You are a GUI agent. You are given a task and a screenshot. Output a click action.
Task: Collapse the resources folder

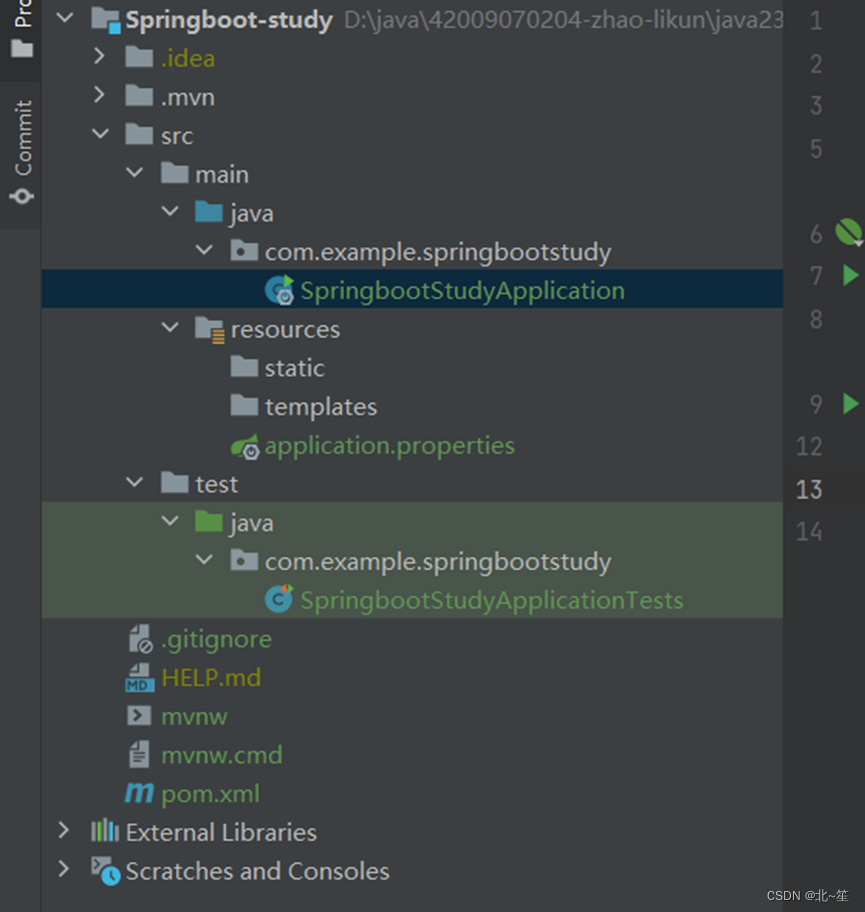tap(170, 329)
